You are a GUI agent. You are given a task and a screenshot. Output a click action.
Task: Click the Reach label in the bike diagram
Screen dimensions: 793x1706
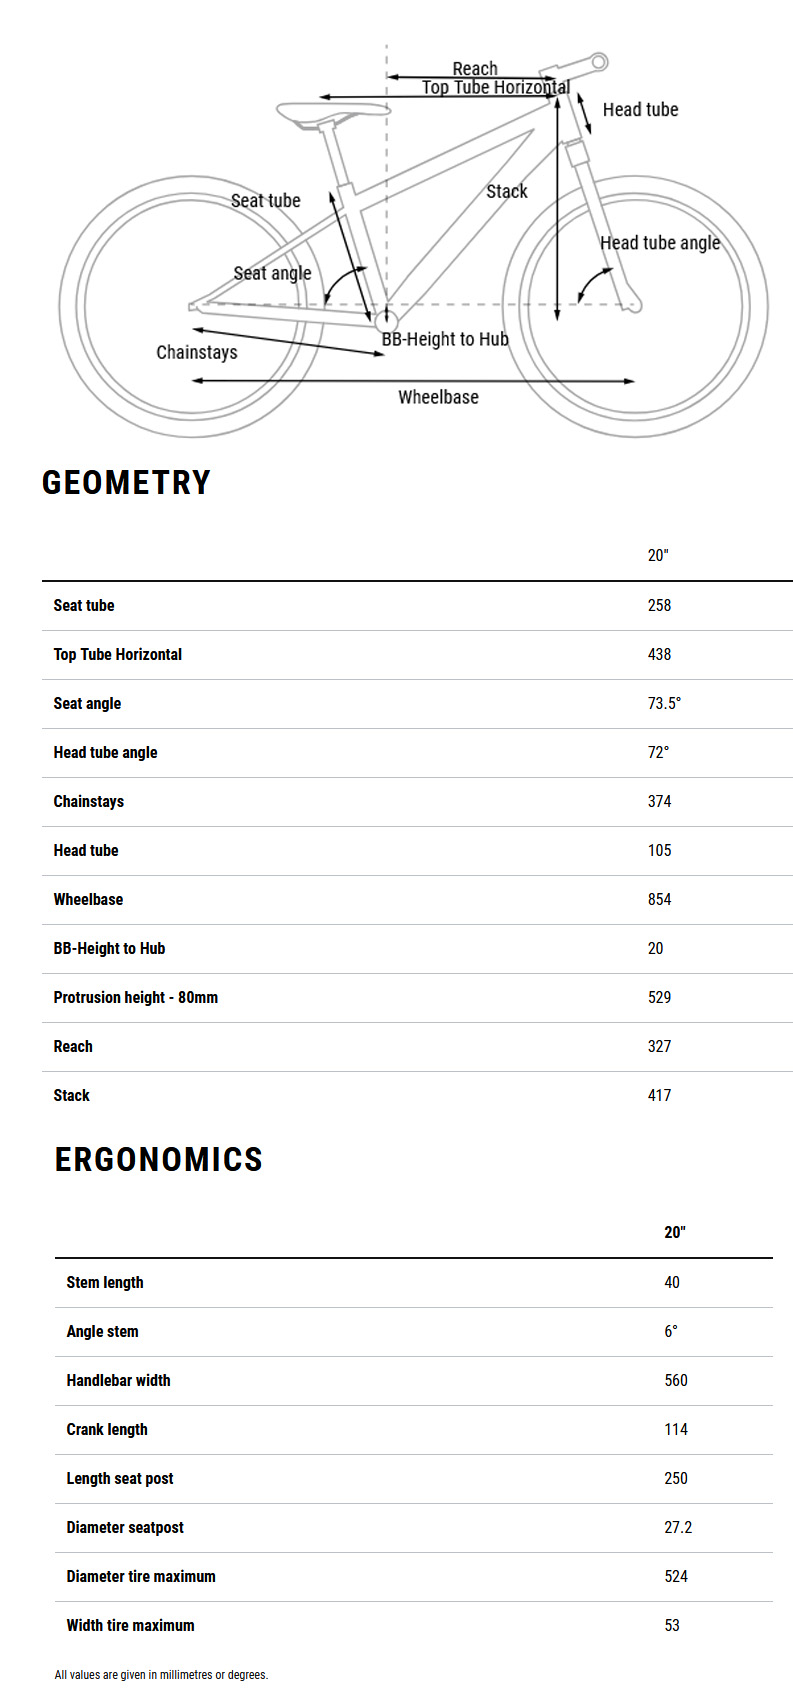(x=474, y=68)
